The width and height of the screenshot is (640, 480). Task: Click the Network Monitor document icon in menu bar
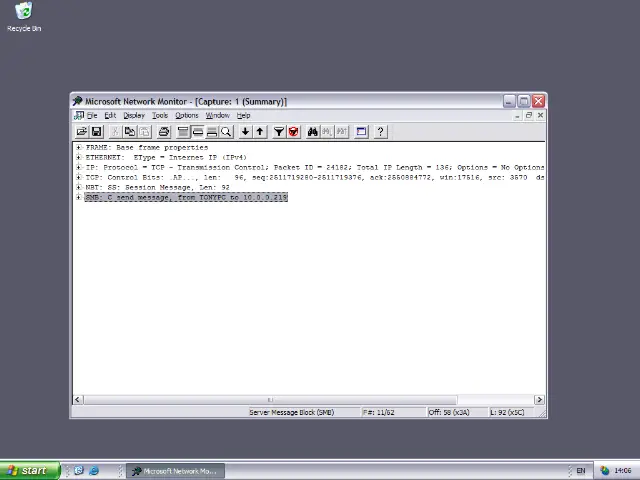(x=79, y=116)
